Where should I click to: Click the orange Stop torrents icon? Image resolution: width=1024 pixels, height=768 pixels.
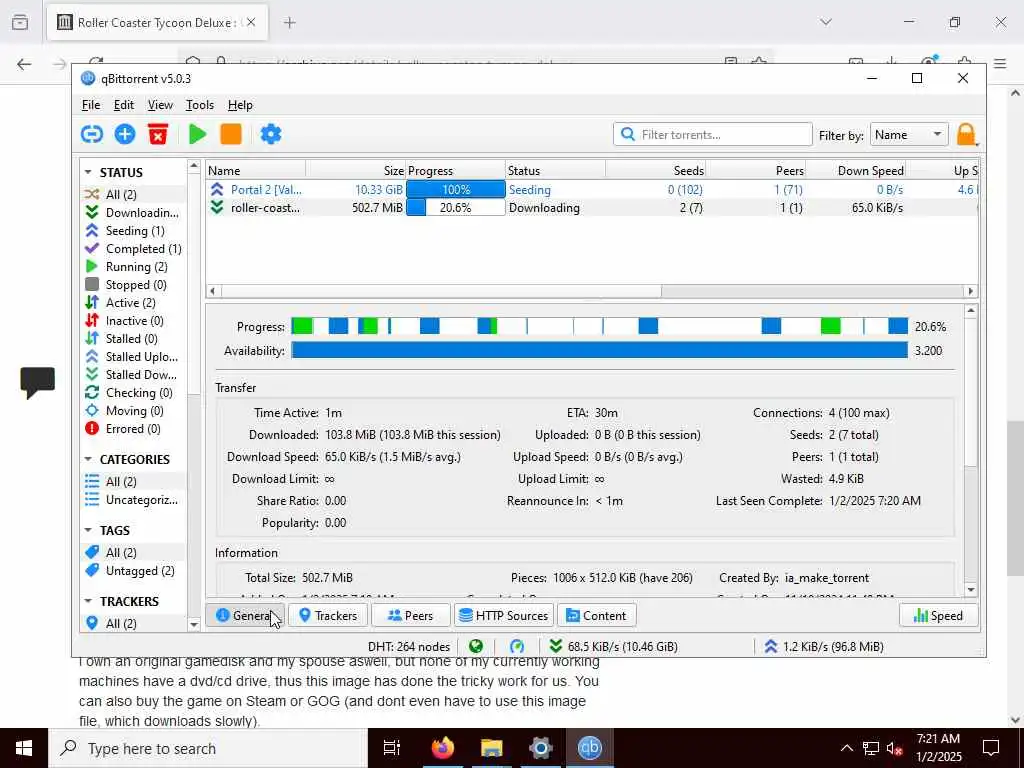click(x=231, y=134)
